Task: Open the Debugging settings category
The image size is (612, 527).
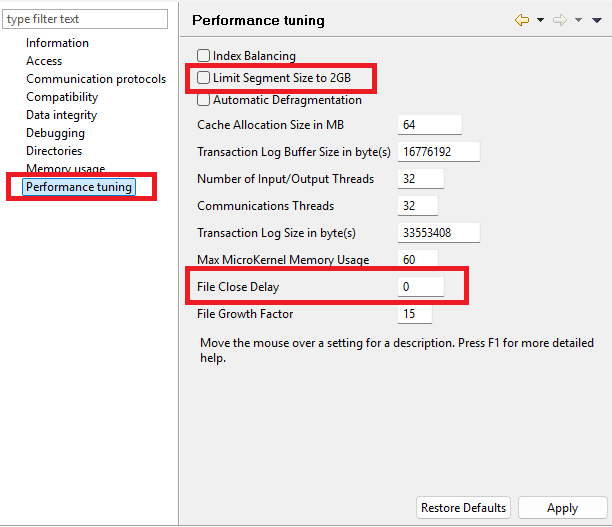Action: click(x=55, y=133)
